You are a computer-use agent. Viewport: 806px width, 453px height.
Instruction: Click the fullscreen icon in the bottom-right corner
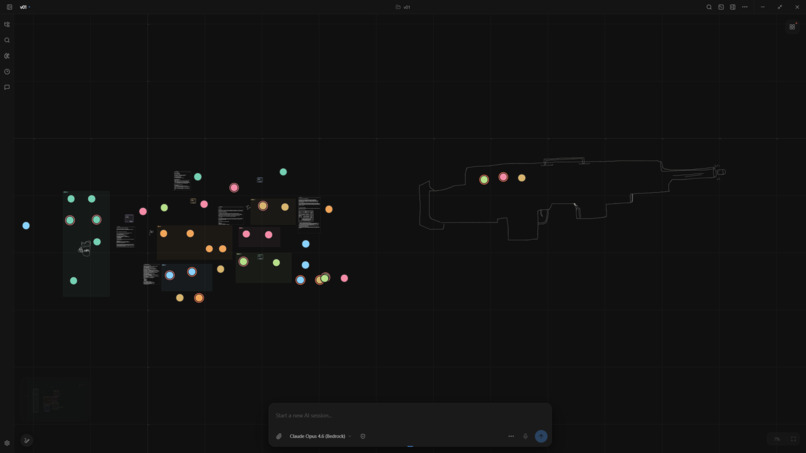793,439
